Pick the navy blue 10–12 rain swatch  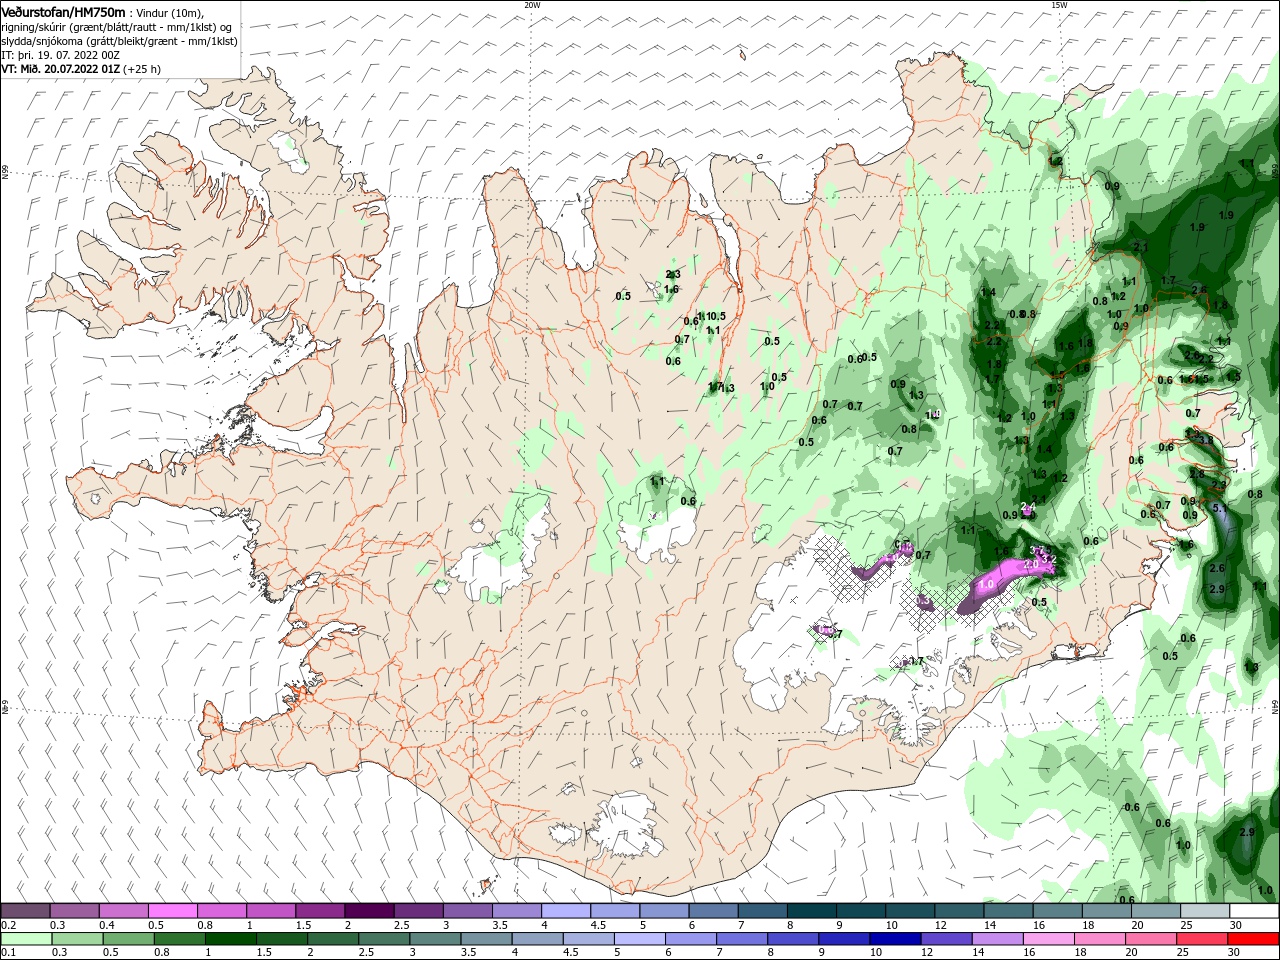[895, 939]
